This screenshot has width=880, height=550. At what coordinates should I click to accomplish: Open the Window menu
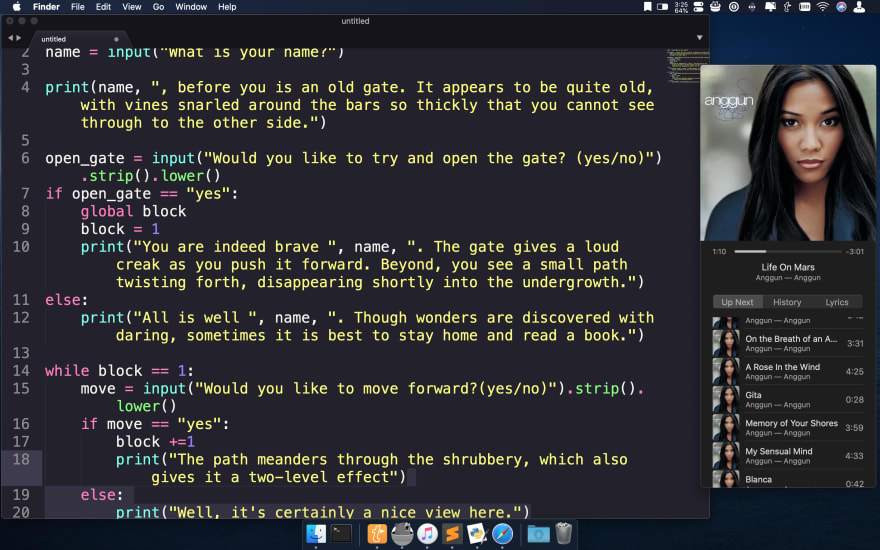coord(191,7)
